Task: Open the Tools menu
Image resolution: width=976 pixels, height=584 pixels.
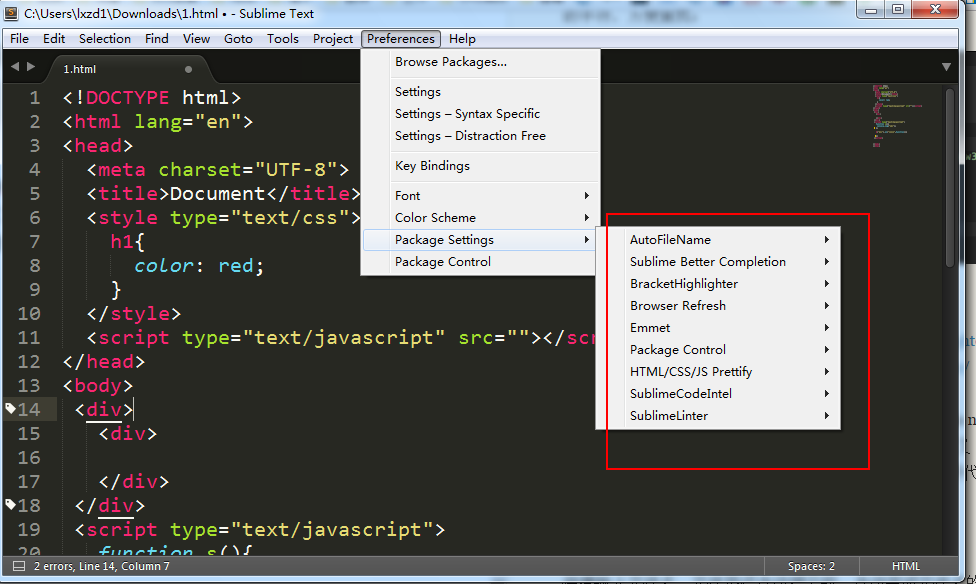Action: coord(283,39)
